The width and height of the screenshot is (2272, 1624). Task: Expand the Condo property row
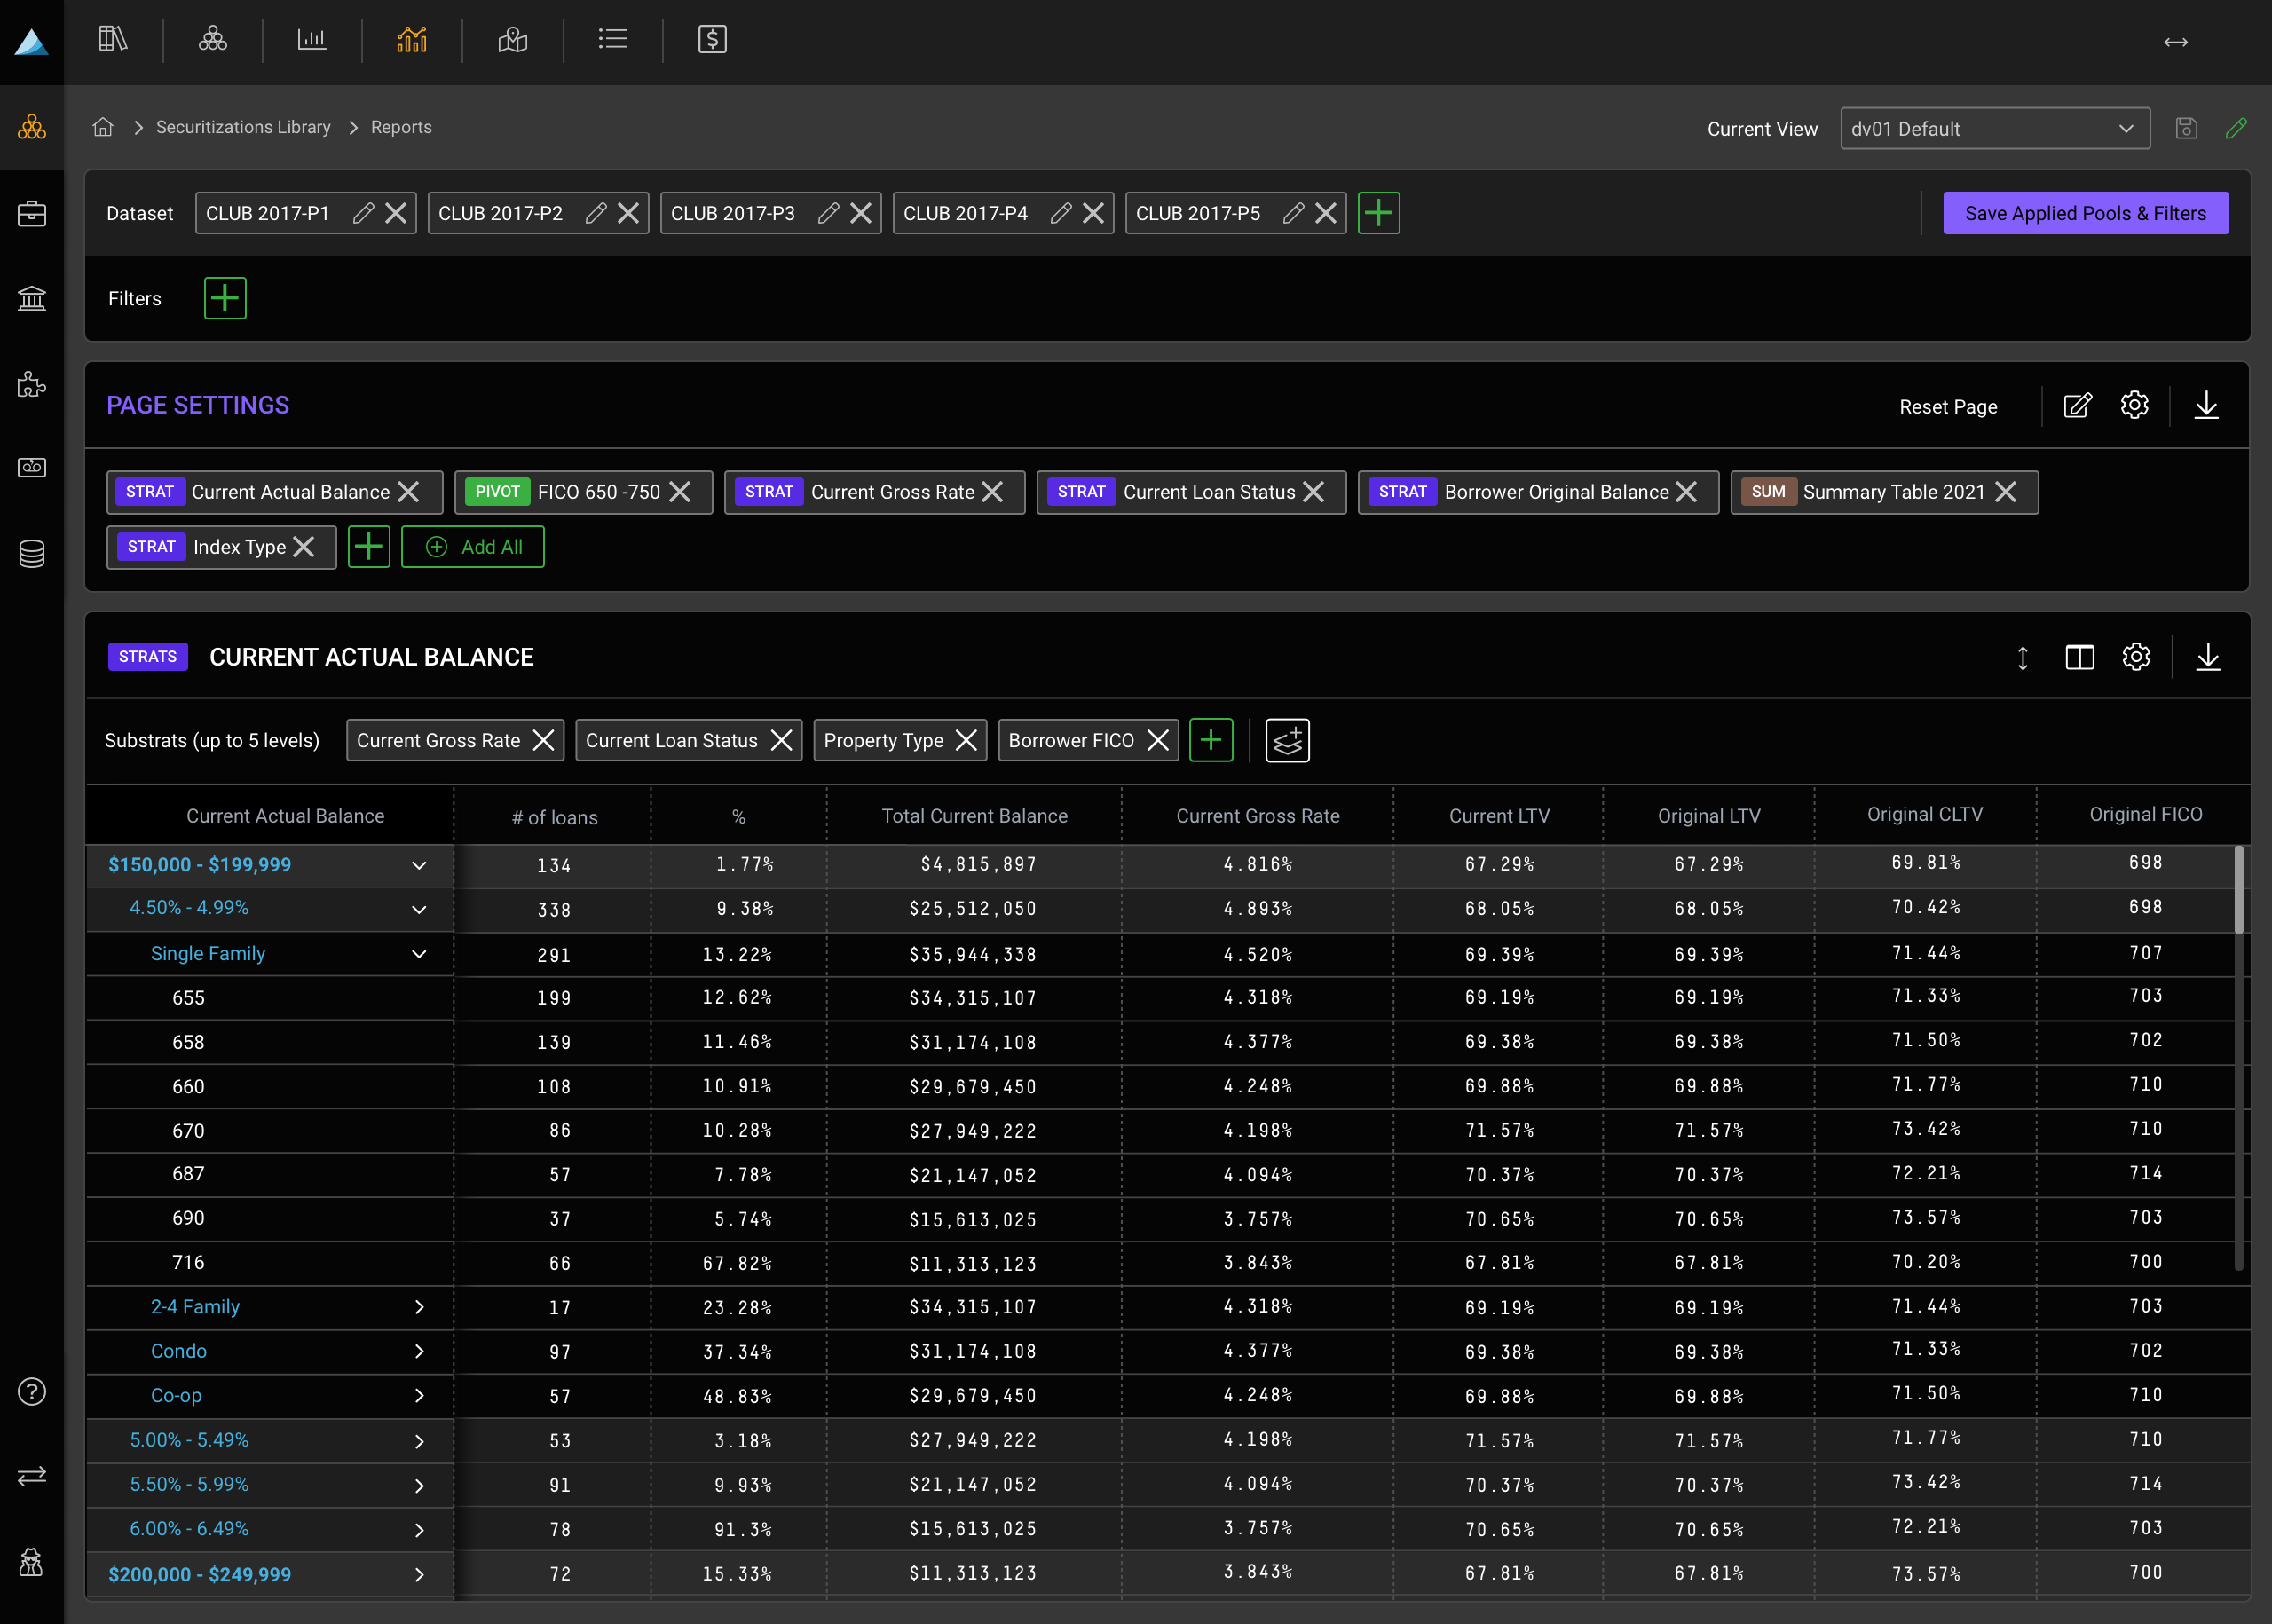click(419, 1351)
